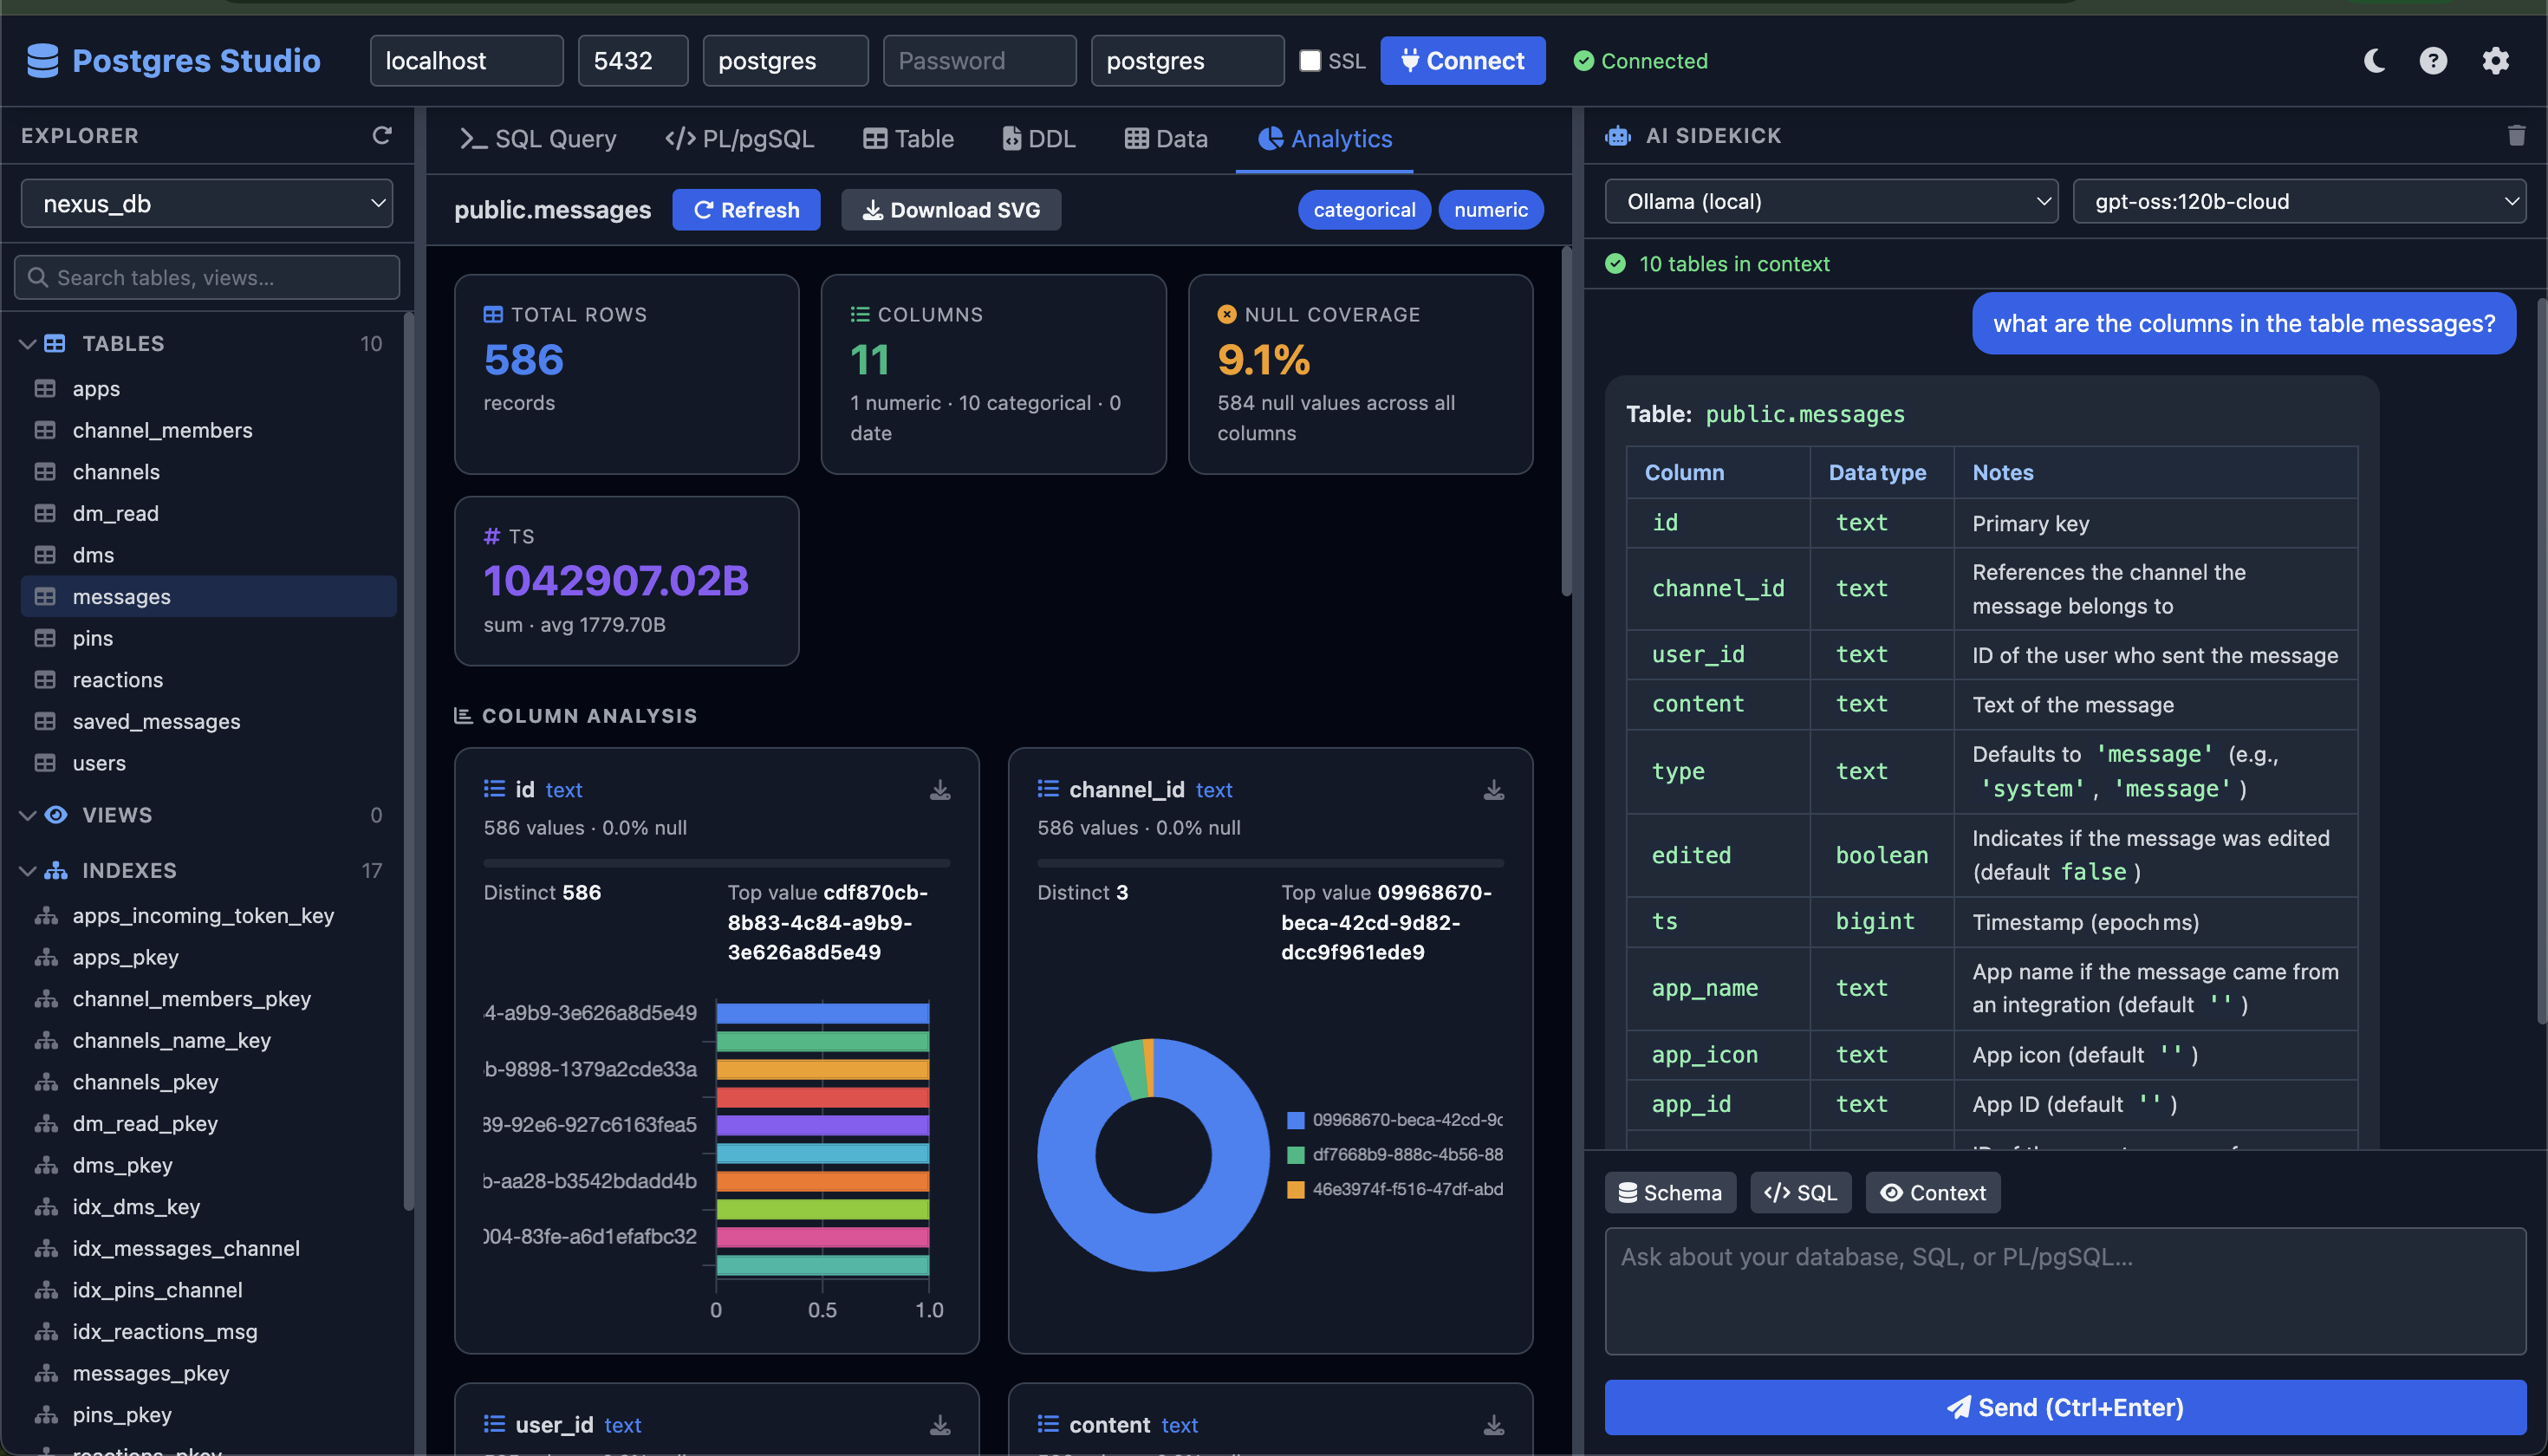Select the saved_messages table
The image size is (2548, 1456).
point(208,721)
